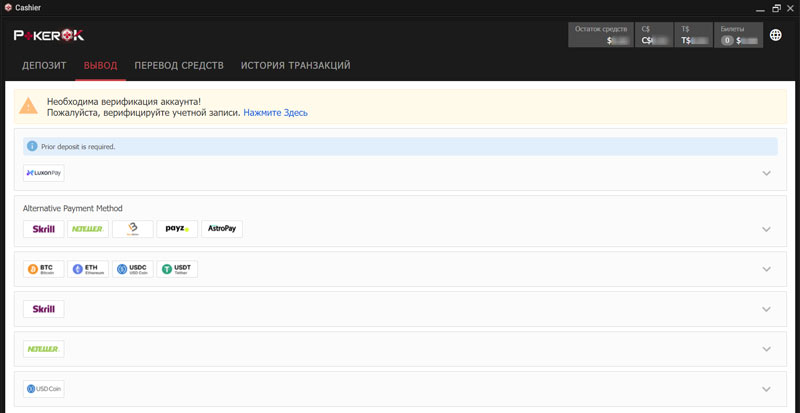Click the USD Coin logo in bottom row
This screenshot has width=800, height=413.
44,389
